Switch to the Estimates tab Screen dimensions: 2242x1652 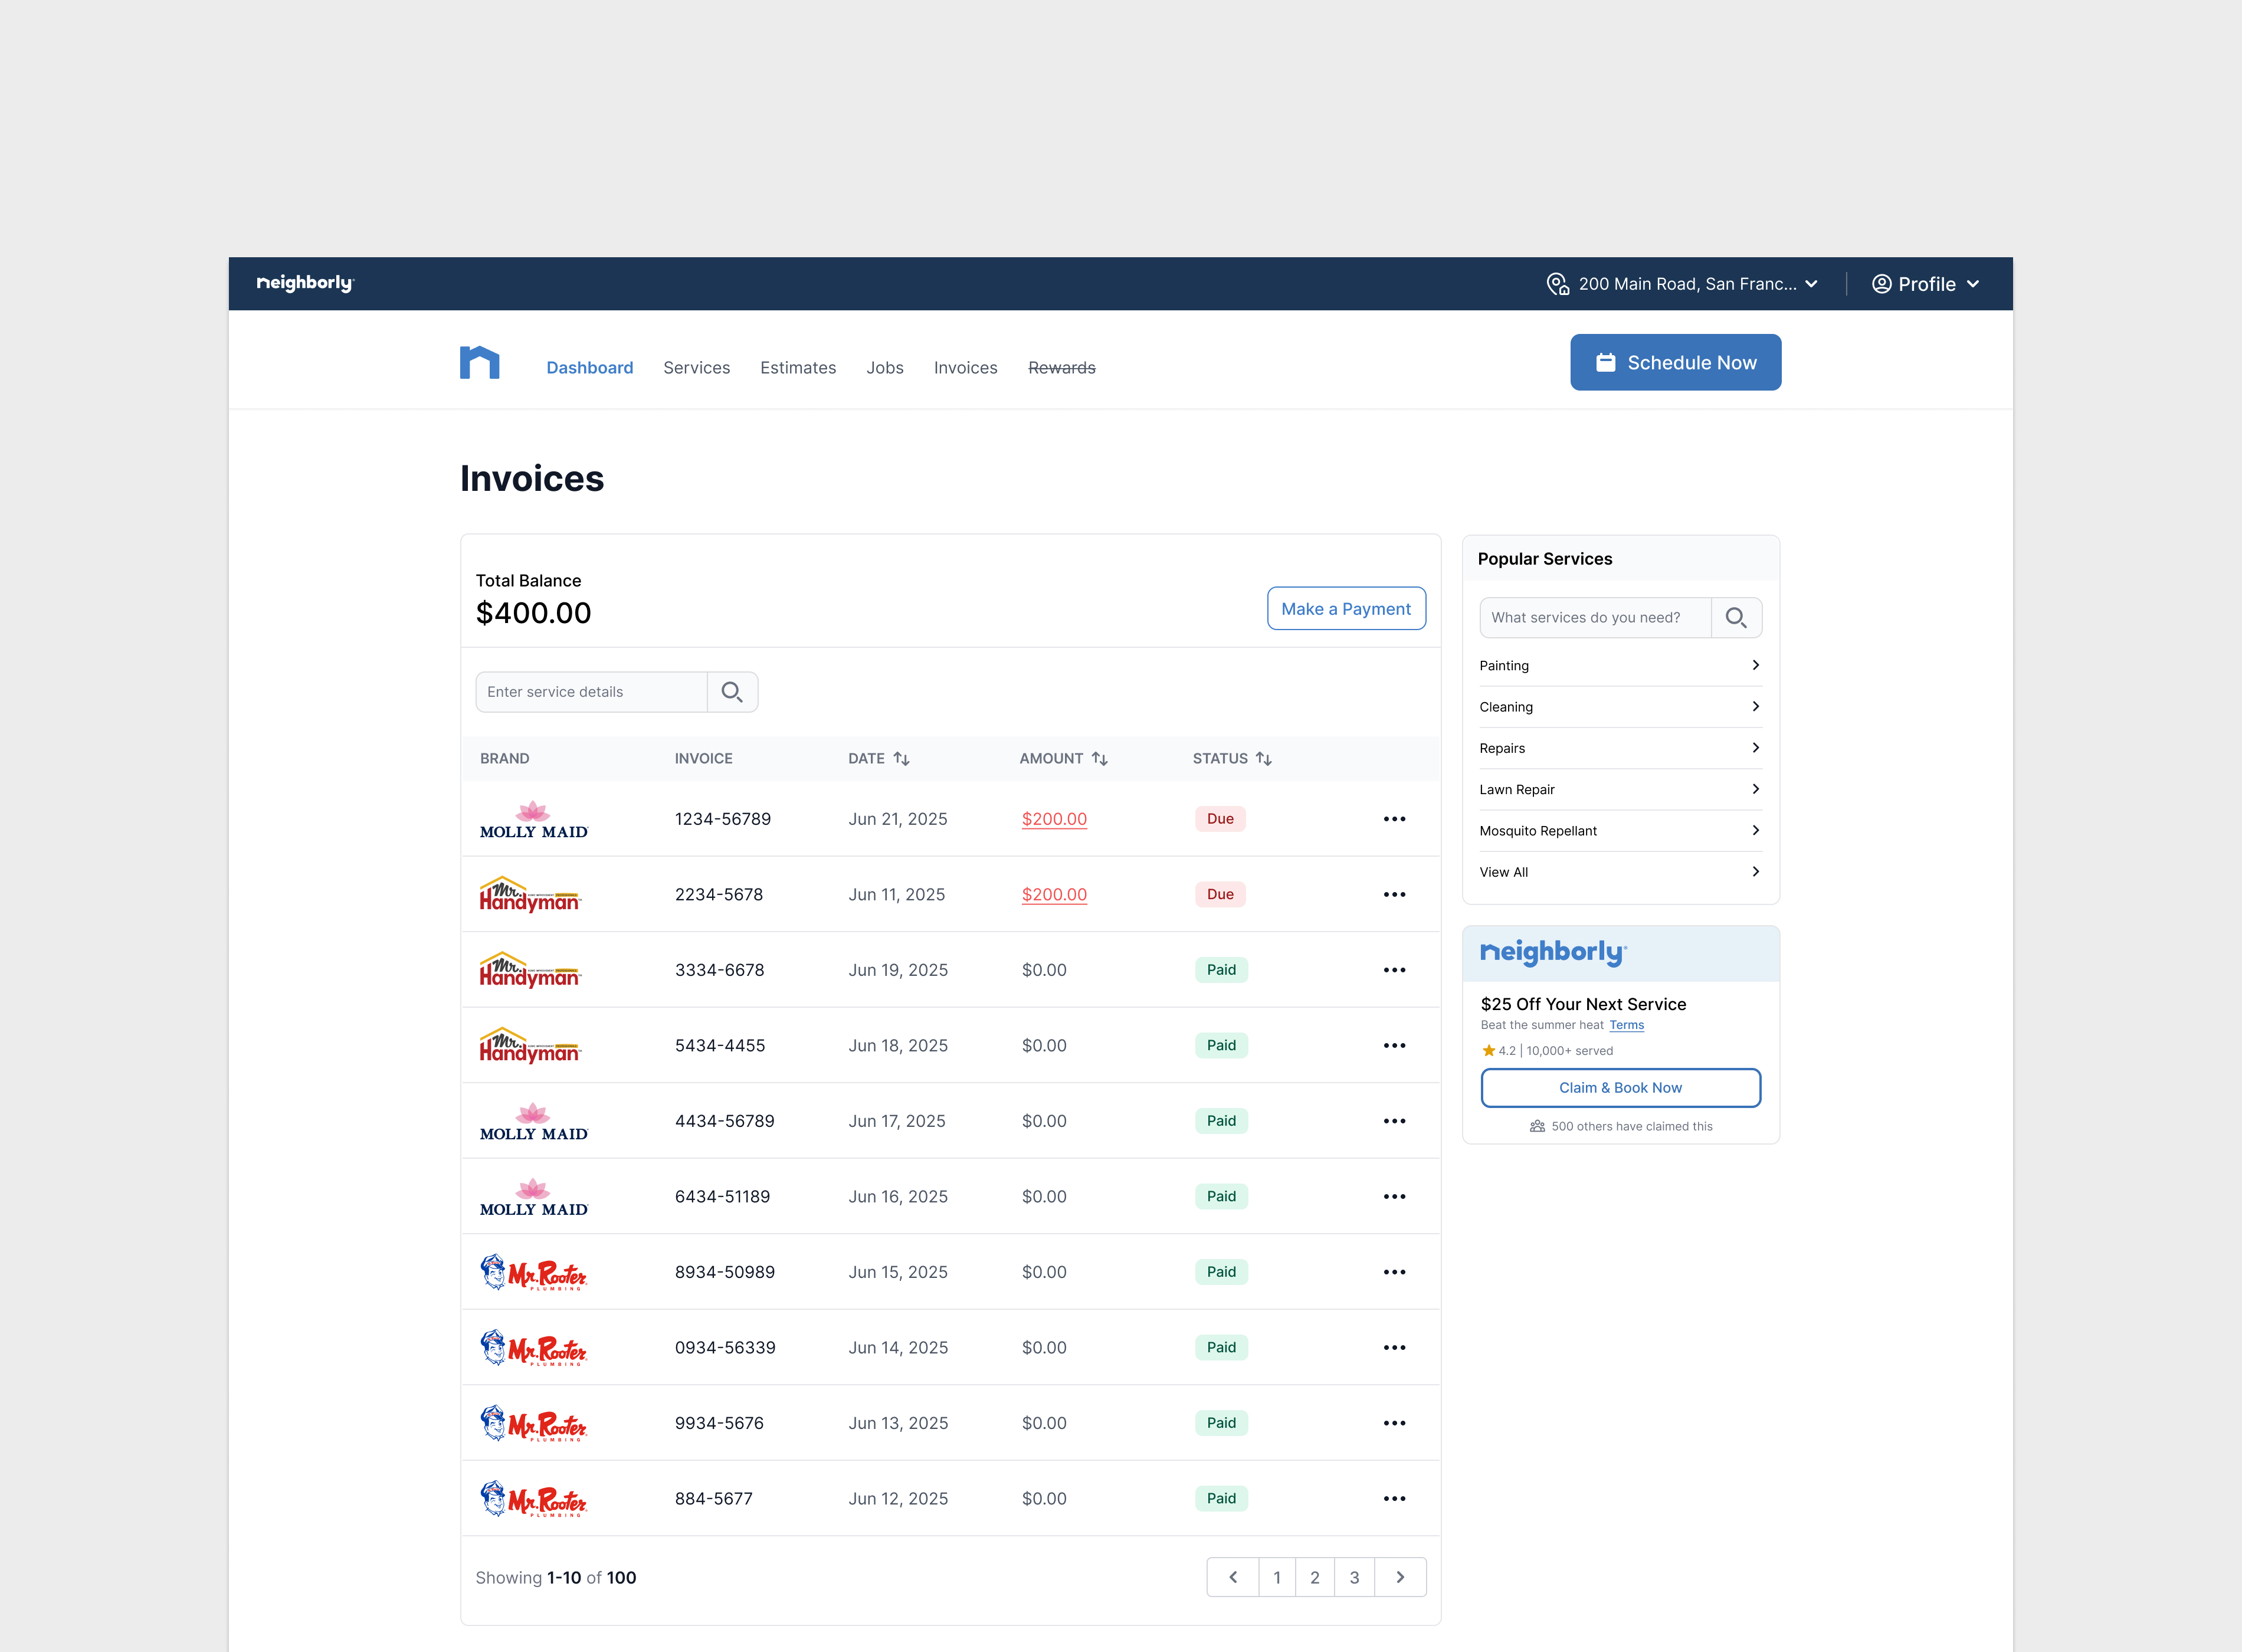[797, 368]
